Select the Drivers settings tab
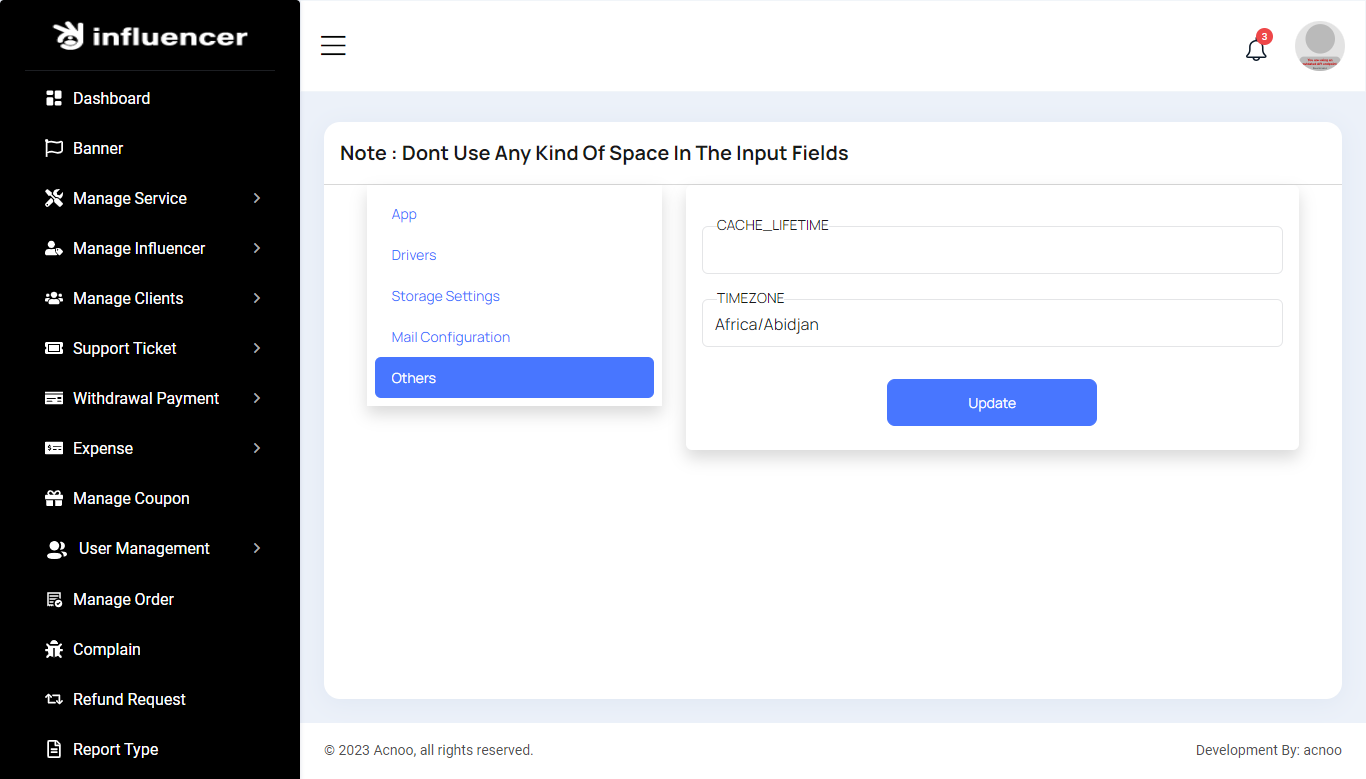1366x779 pixels. [x=414, y=255]
